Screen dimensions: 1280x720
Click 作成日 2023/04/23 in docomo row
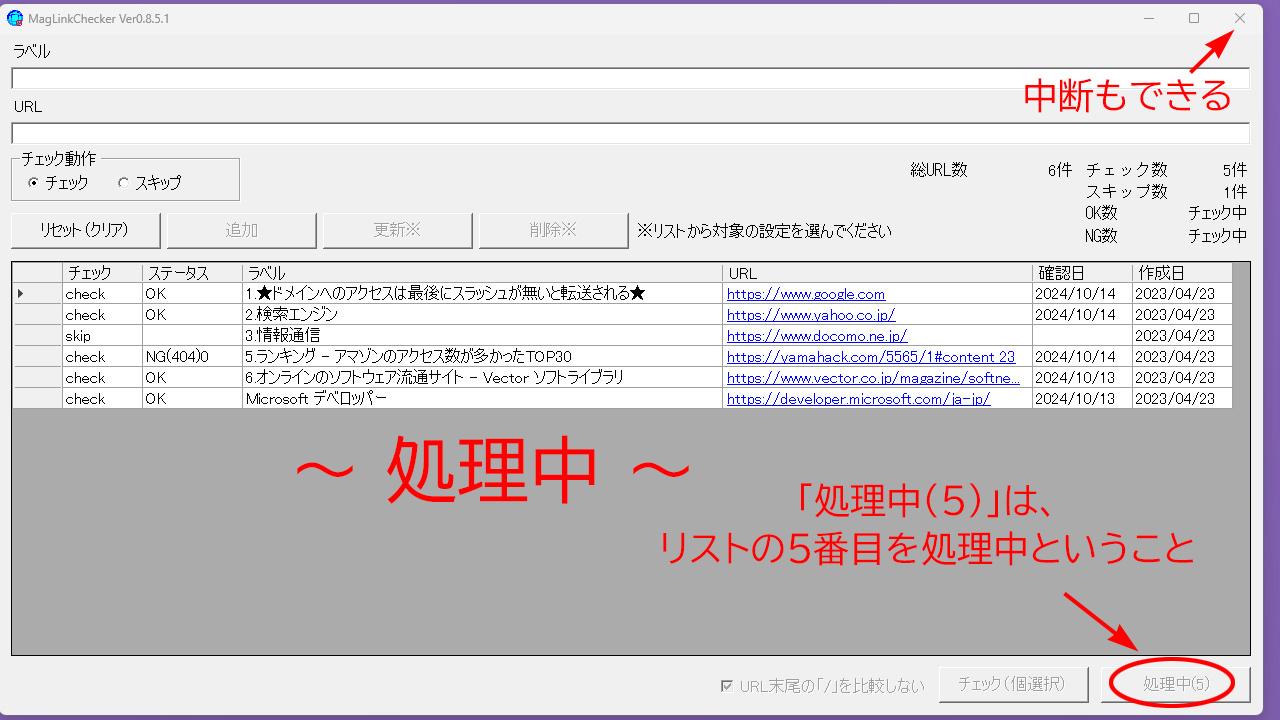pos(1182,336)
